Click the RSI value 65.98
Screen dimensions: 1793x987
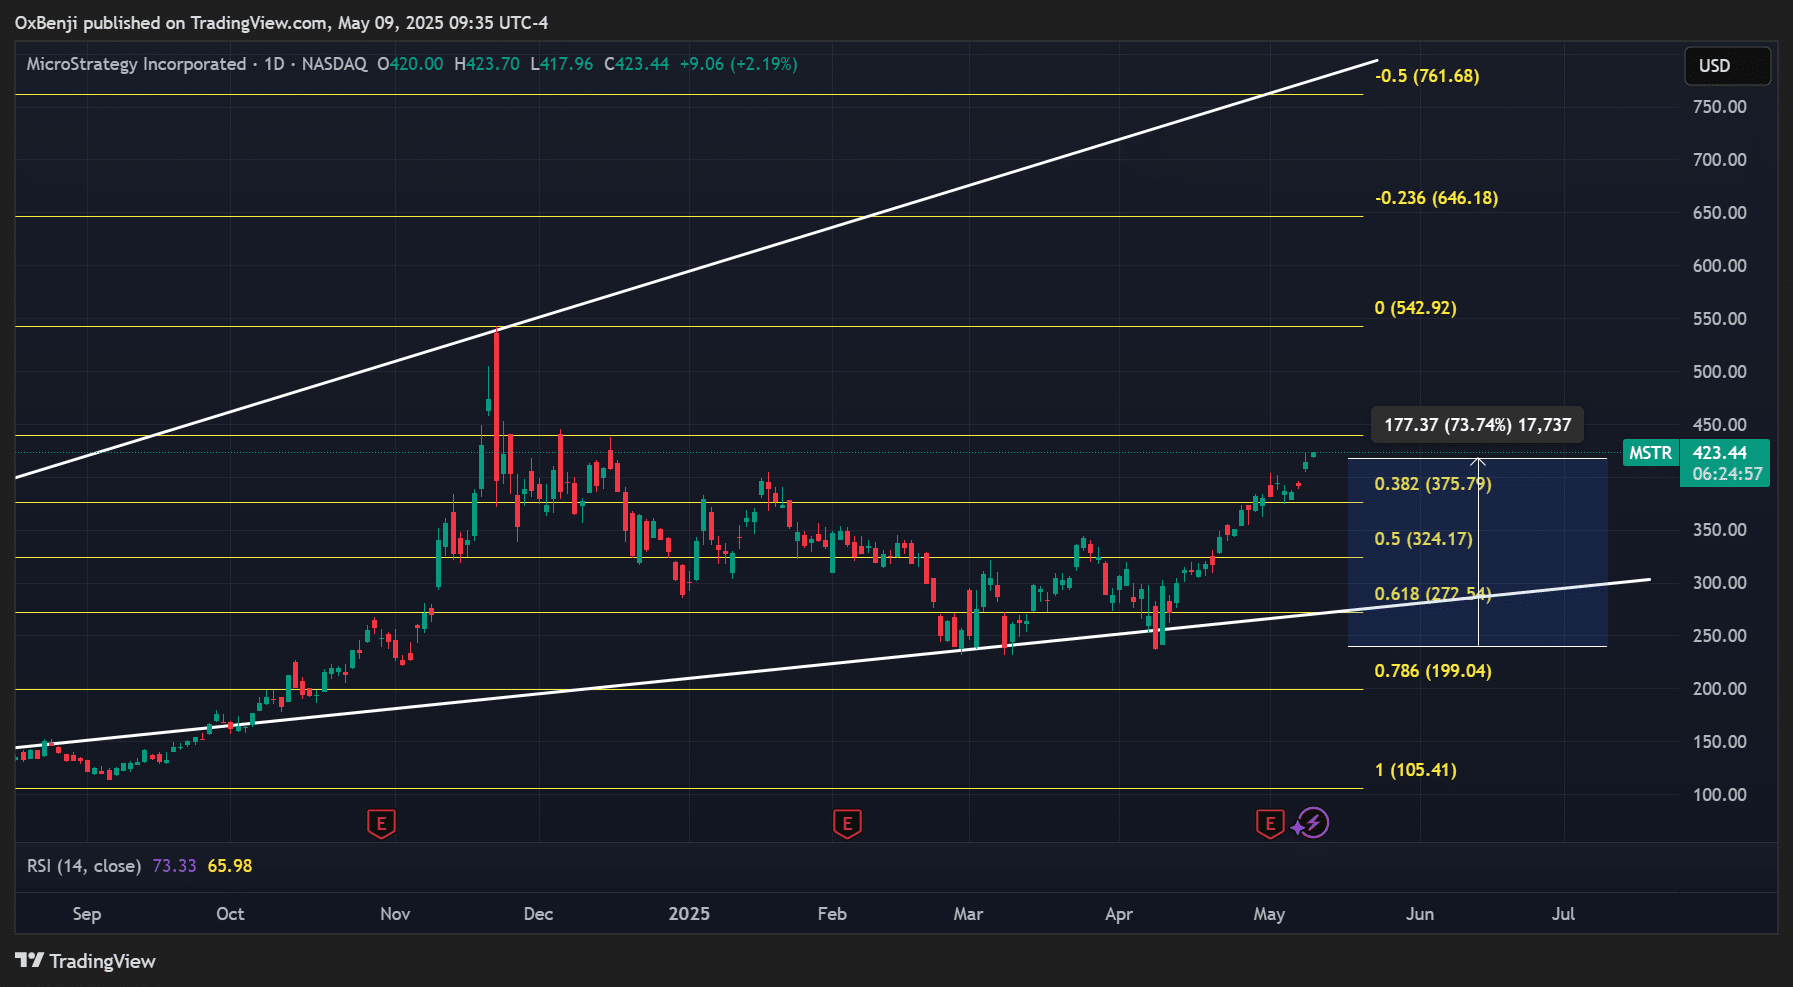(x=230, y=866)
